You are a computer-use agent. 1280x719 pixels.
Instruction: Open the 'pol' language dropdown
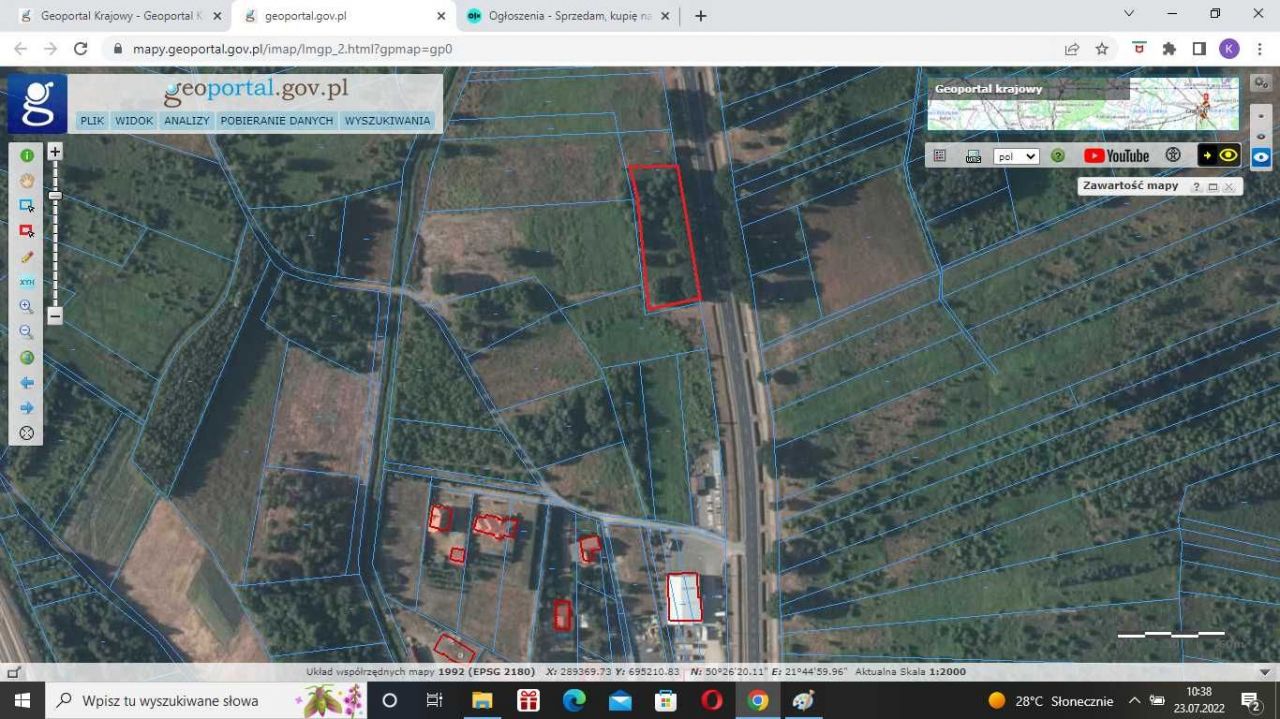1016,156
